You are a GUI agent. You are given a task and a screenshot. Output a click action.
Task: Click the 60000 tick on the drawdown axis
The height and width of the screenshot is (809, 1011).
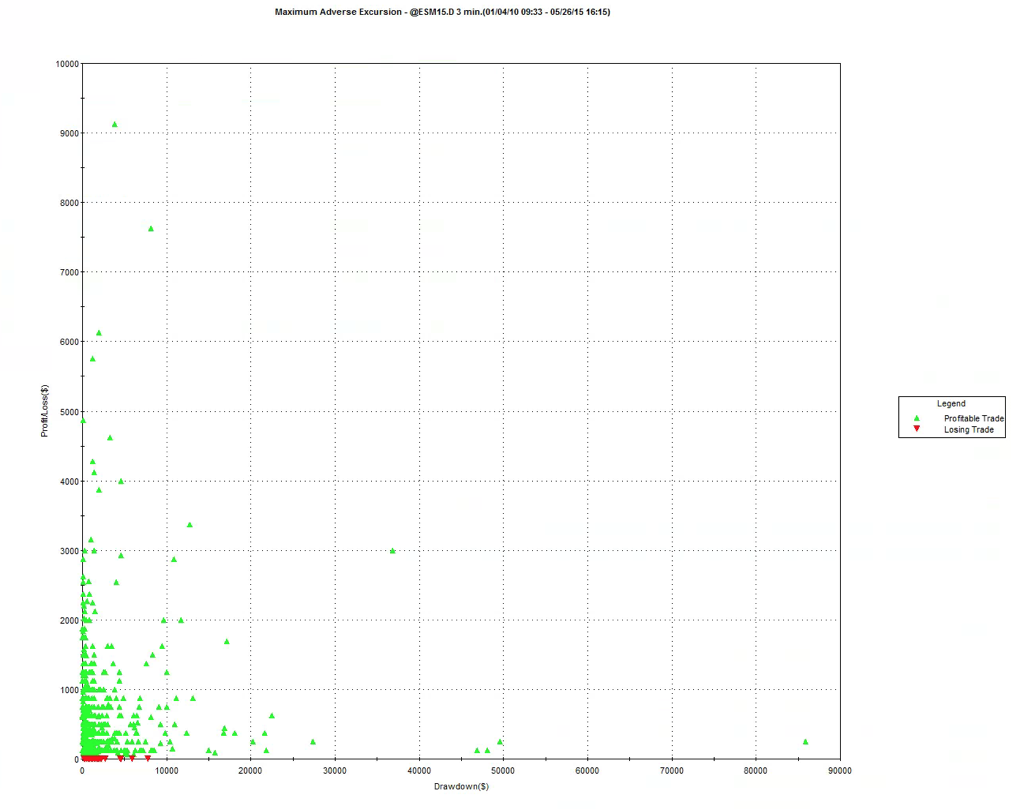[587, 770]
